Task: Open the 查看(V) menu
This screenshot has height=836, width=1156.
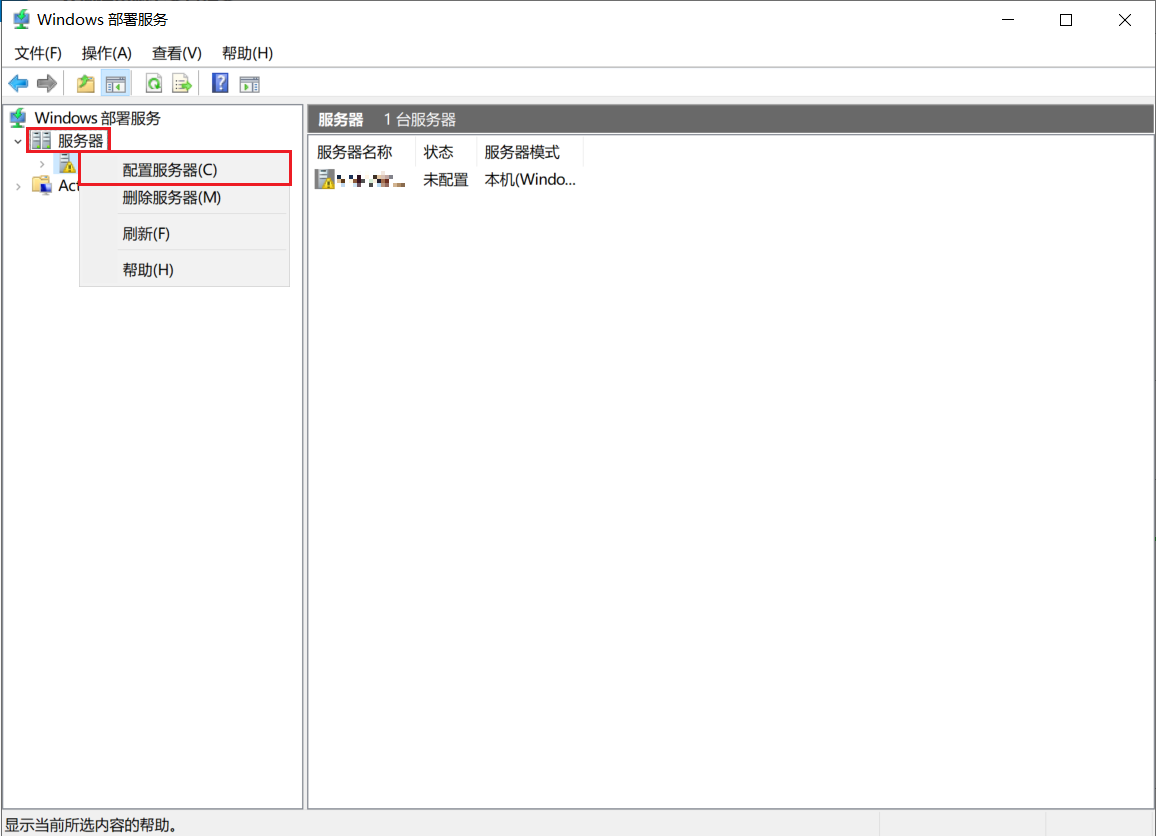Action: pyautogui.click(x=177, y=53)
